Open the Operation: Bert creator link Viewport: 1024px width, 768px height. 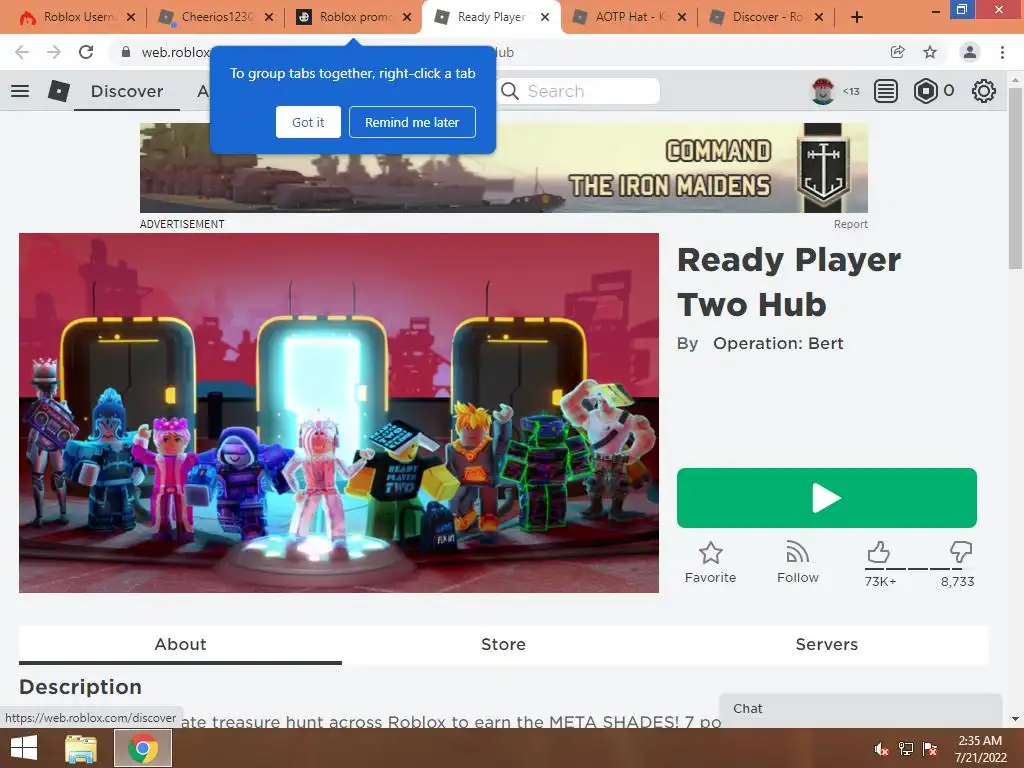coord(778,344)
